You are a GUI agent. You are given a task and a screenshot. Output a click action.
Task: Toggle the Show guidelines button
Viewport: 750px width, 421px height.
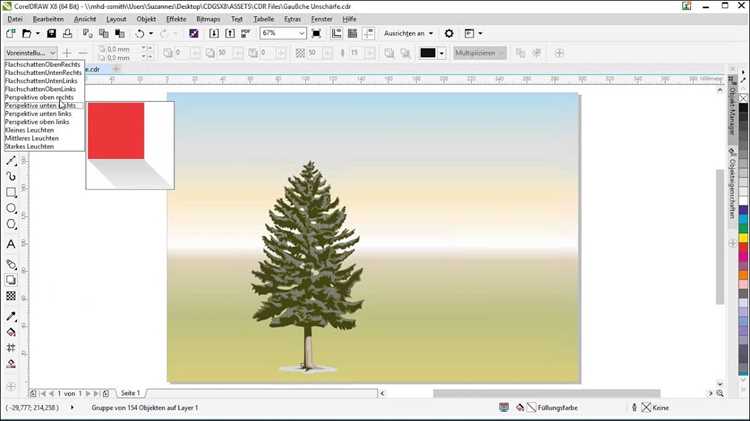(x=369, y=33)
